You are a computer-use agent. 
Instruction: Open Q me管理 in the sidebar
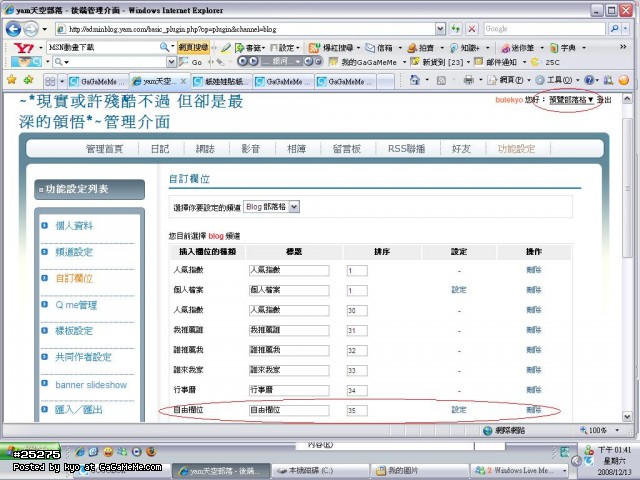point(76,305)
